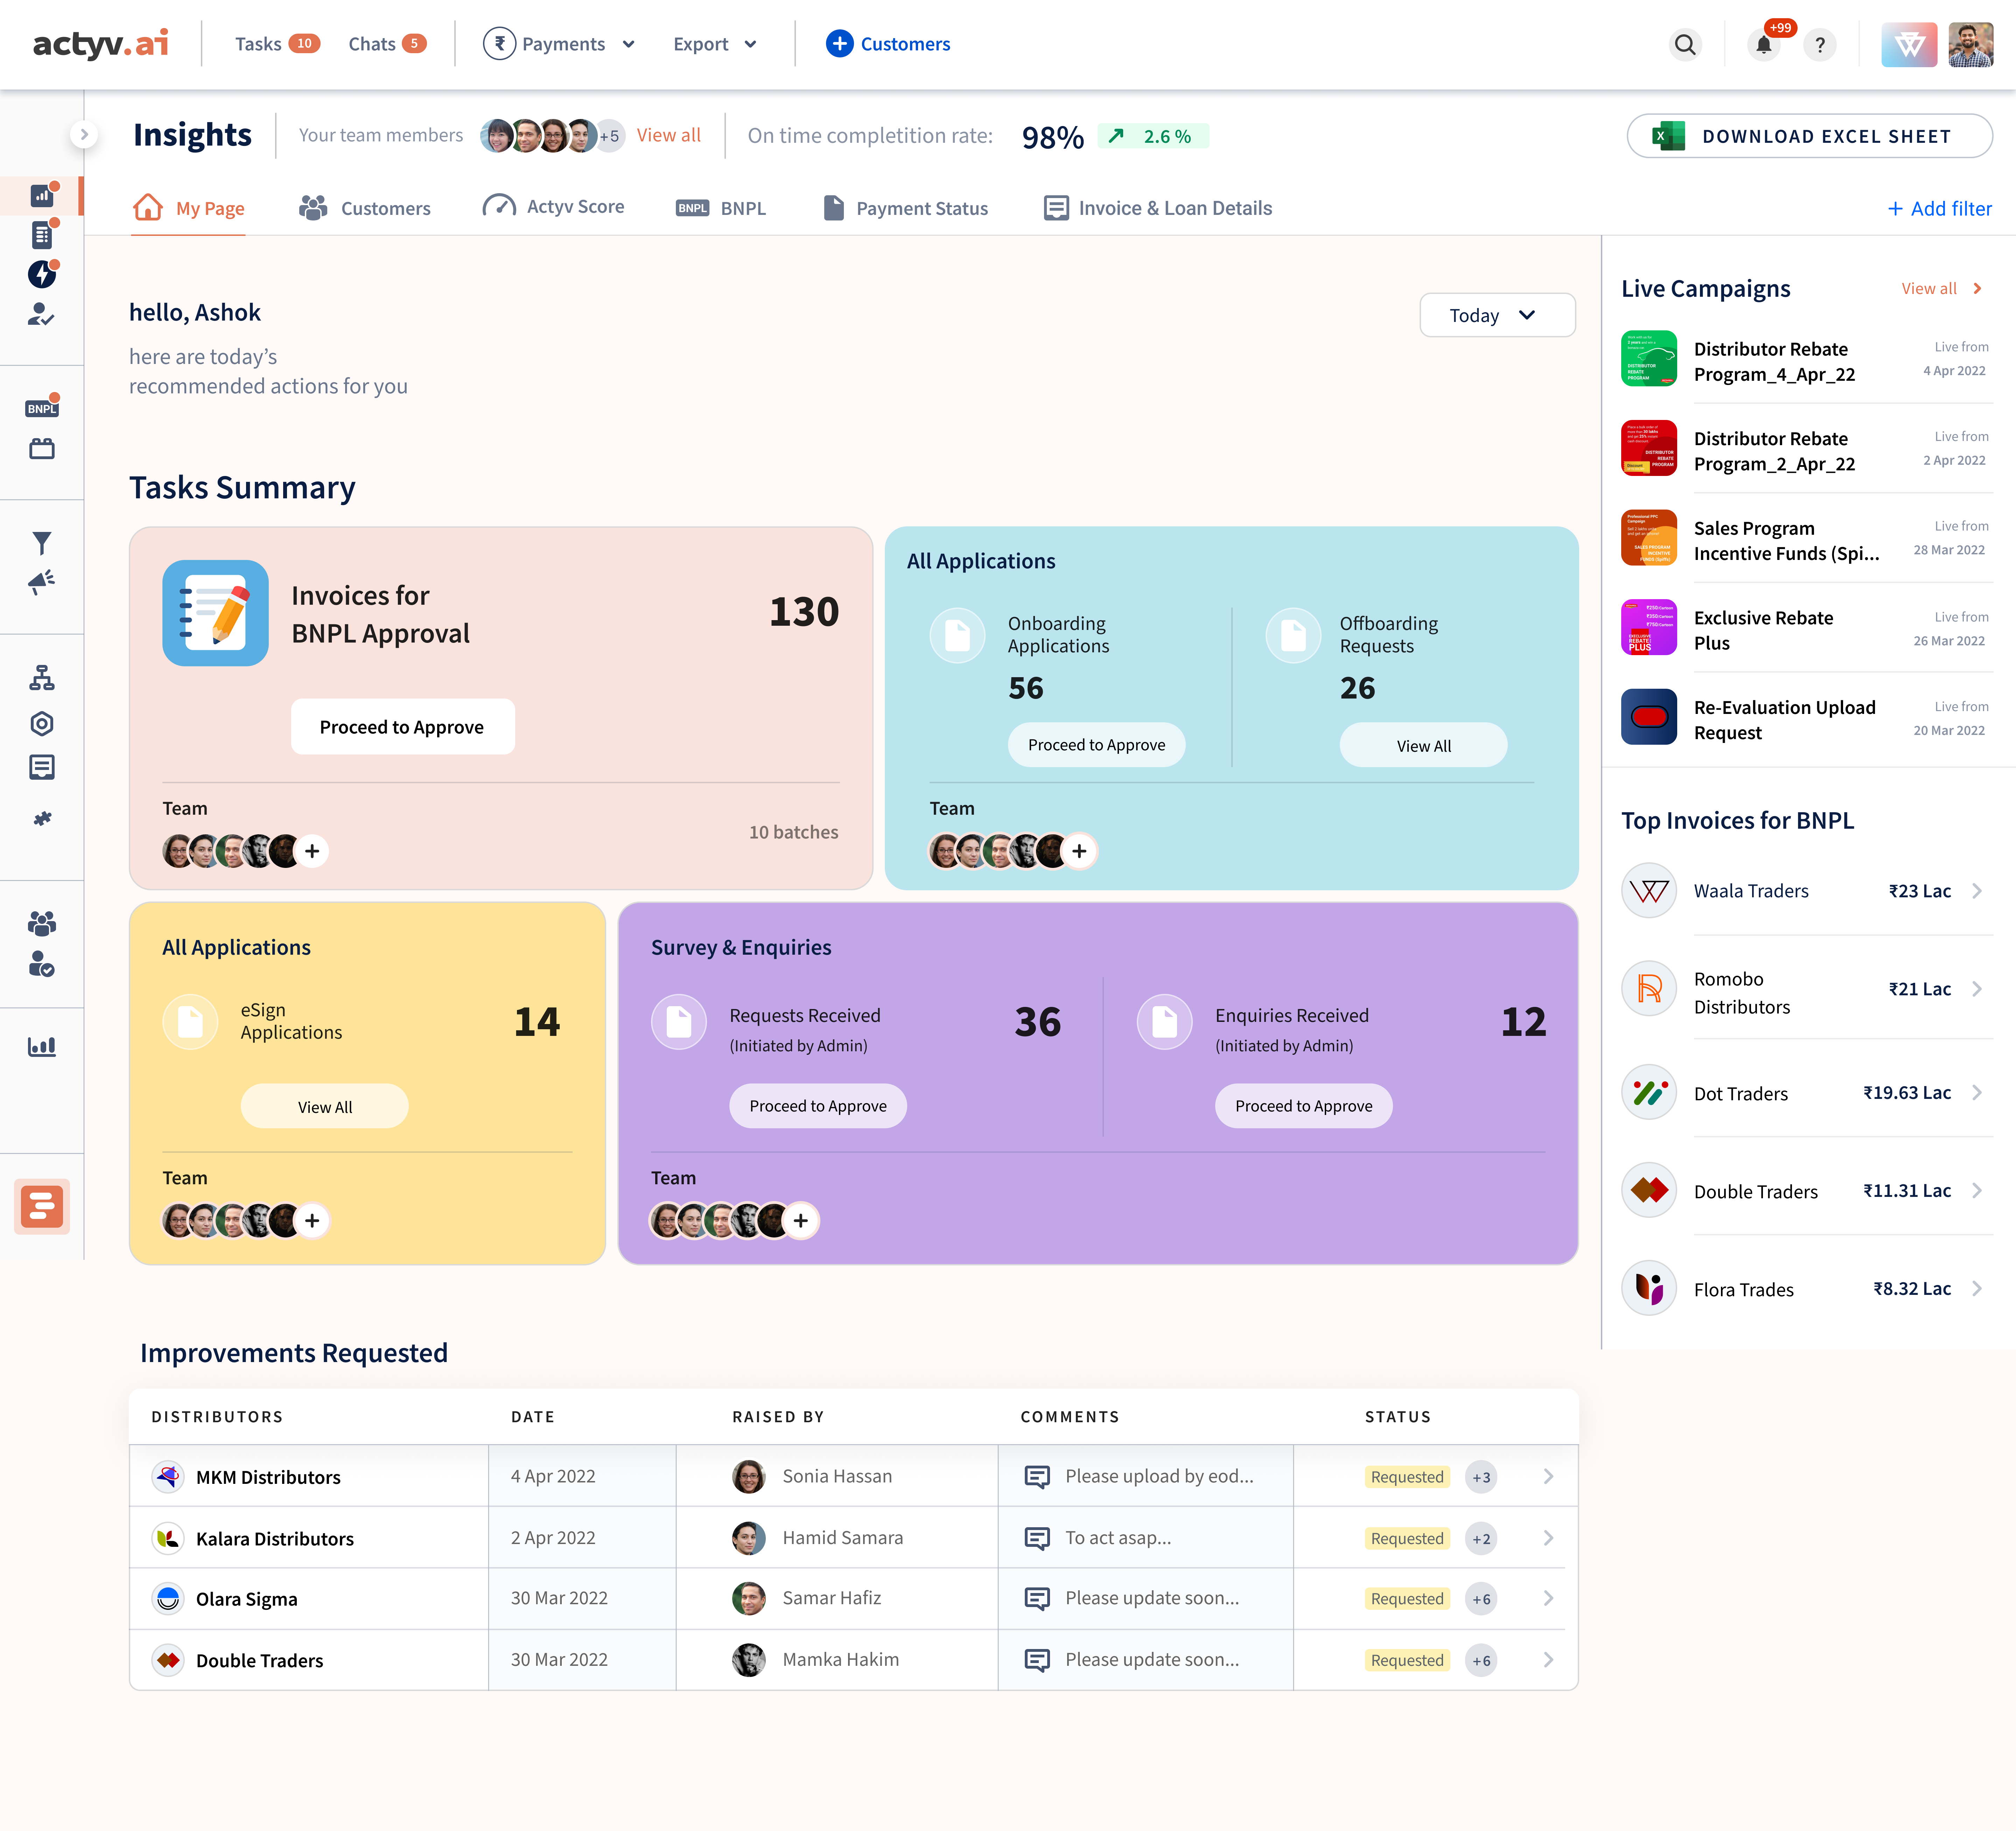This screenshot has width=2016, height=1831.
Task: Open the megaphone campaigns sidebar icon
Action: click(41, 582)
